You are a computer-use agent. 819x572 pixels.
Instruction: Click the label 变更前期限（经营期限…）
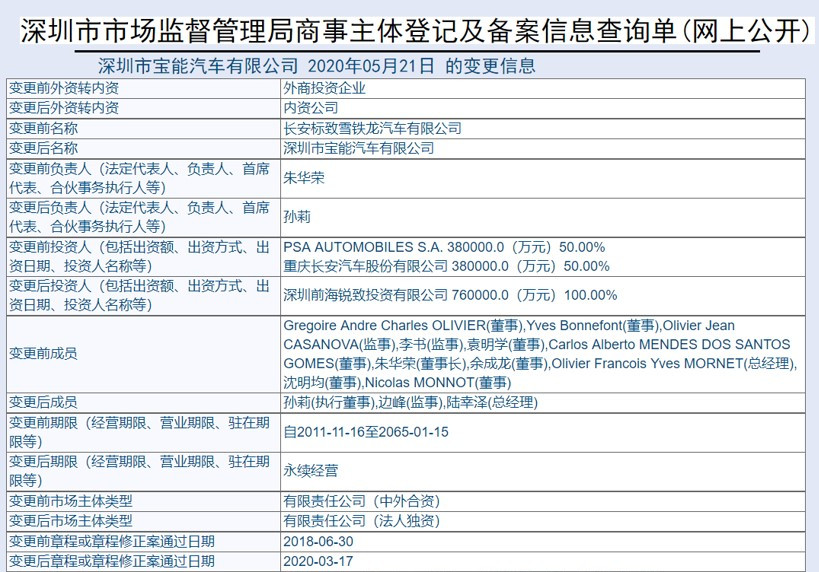click(x=139, y=432)
